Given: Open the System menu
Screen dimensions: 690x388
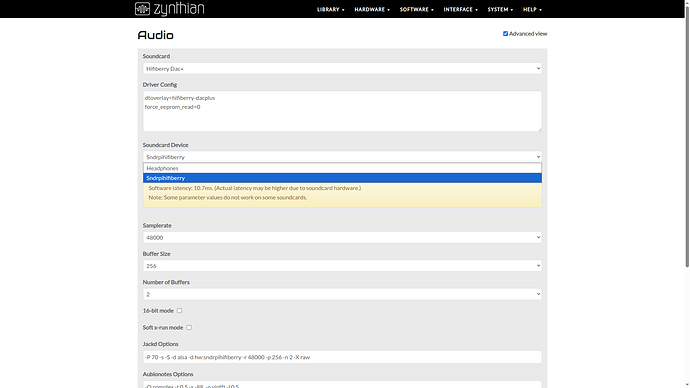Looking at the screenshot, I should pos(500,9).
